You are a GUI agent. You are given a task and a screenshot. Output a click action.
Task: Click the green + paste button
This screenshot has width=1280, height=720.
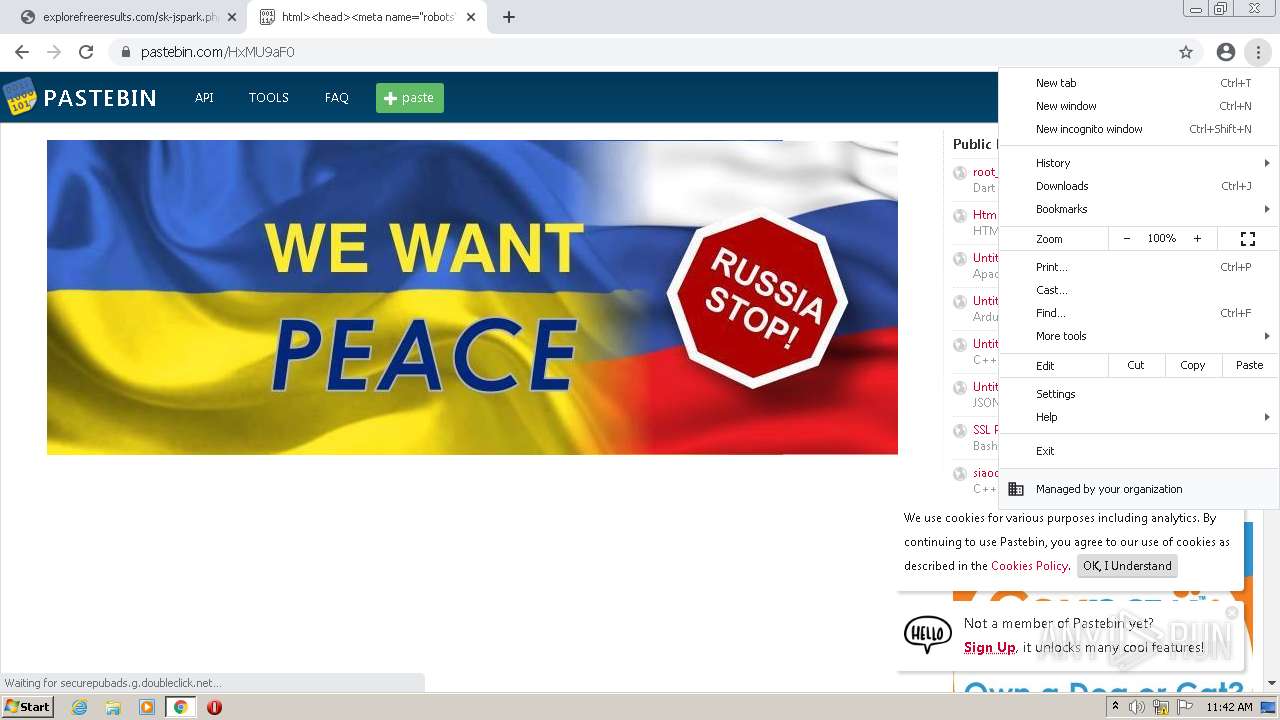(410, 98)
